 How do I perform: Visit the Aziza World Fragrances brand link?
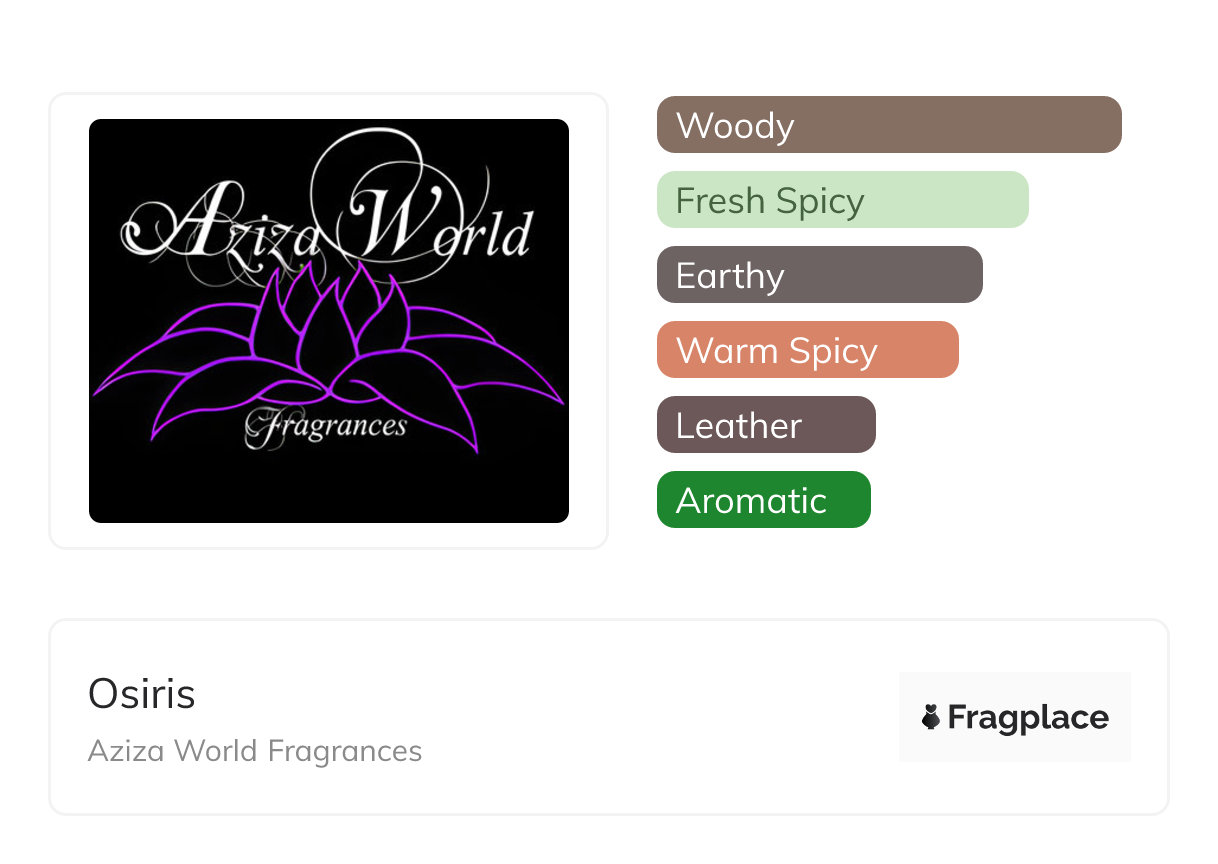pyautogui.click(x=255, y=751)
